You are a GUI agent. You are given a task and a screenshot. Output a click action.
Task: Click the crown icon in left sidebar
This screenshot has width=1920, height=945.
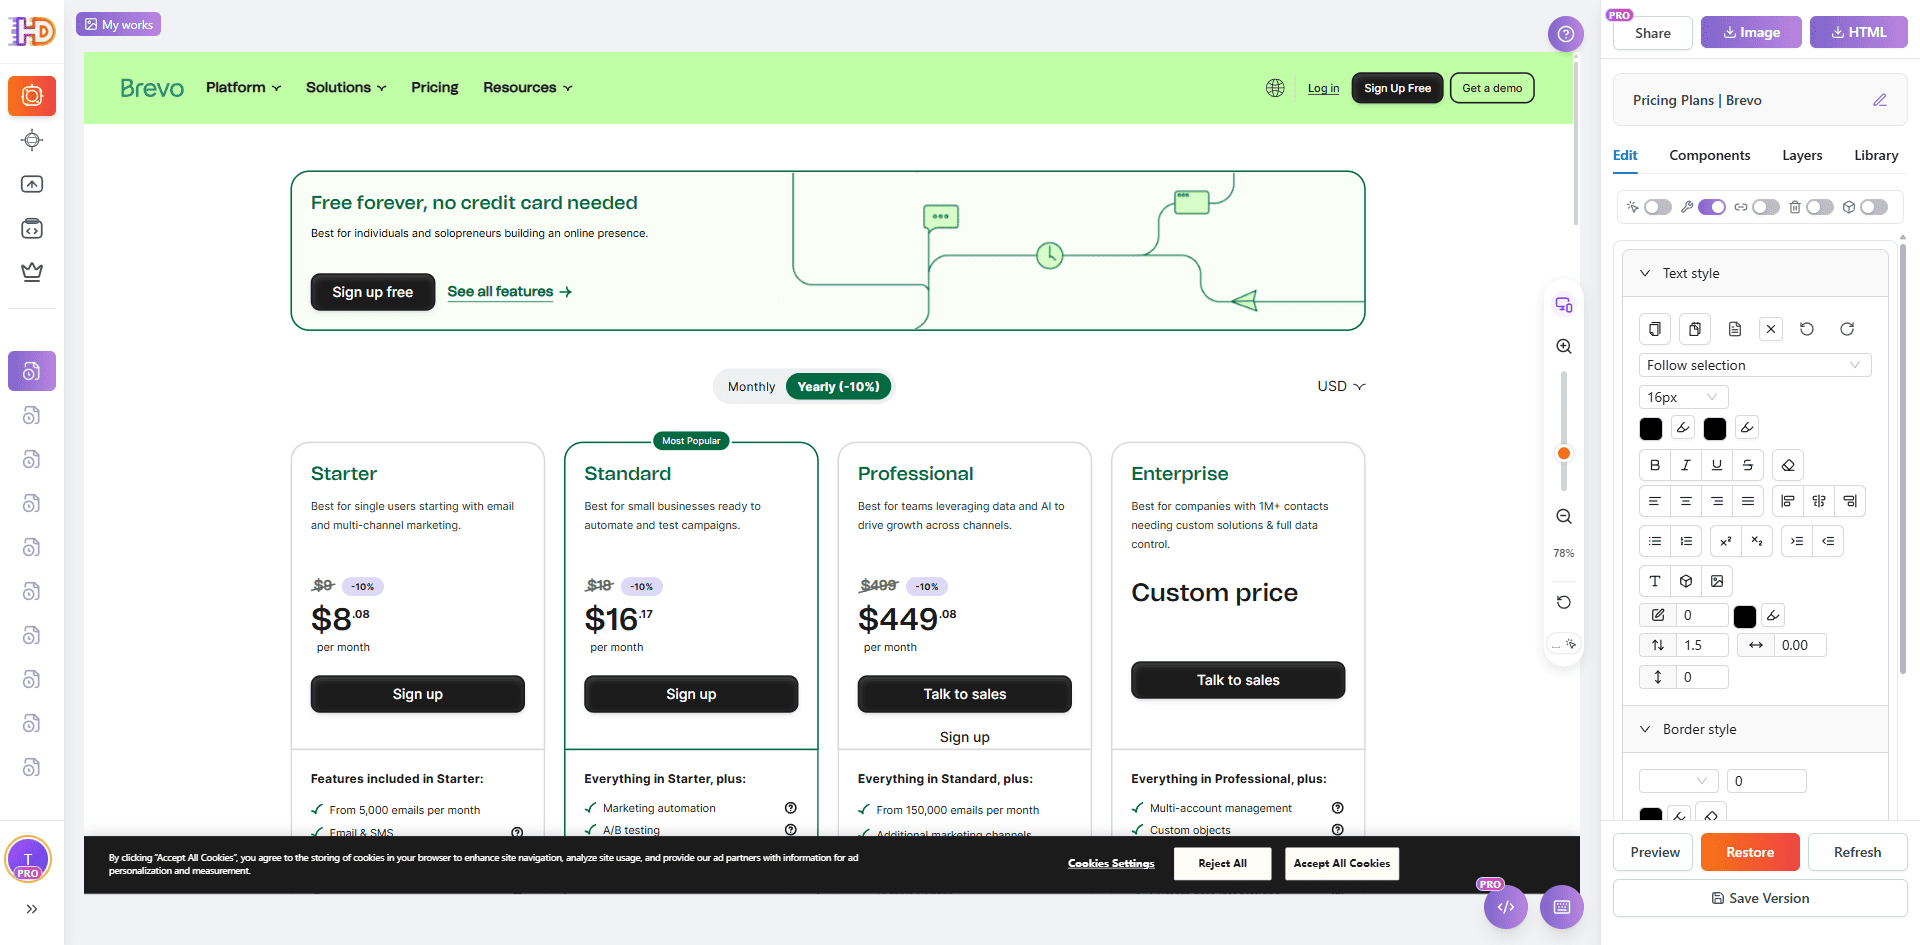point(32,272)
